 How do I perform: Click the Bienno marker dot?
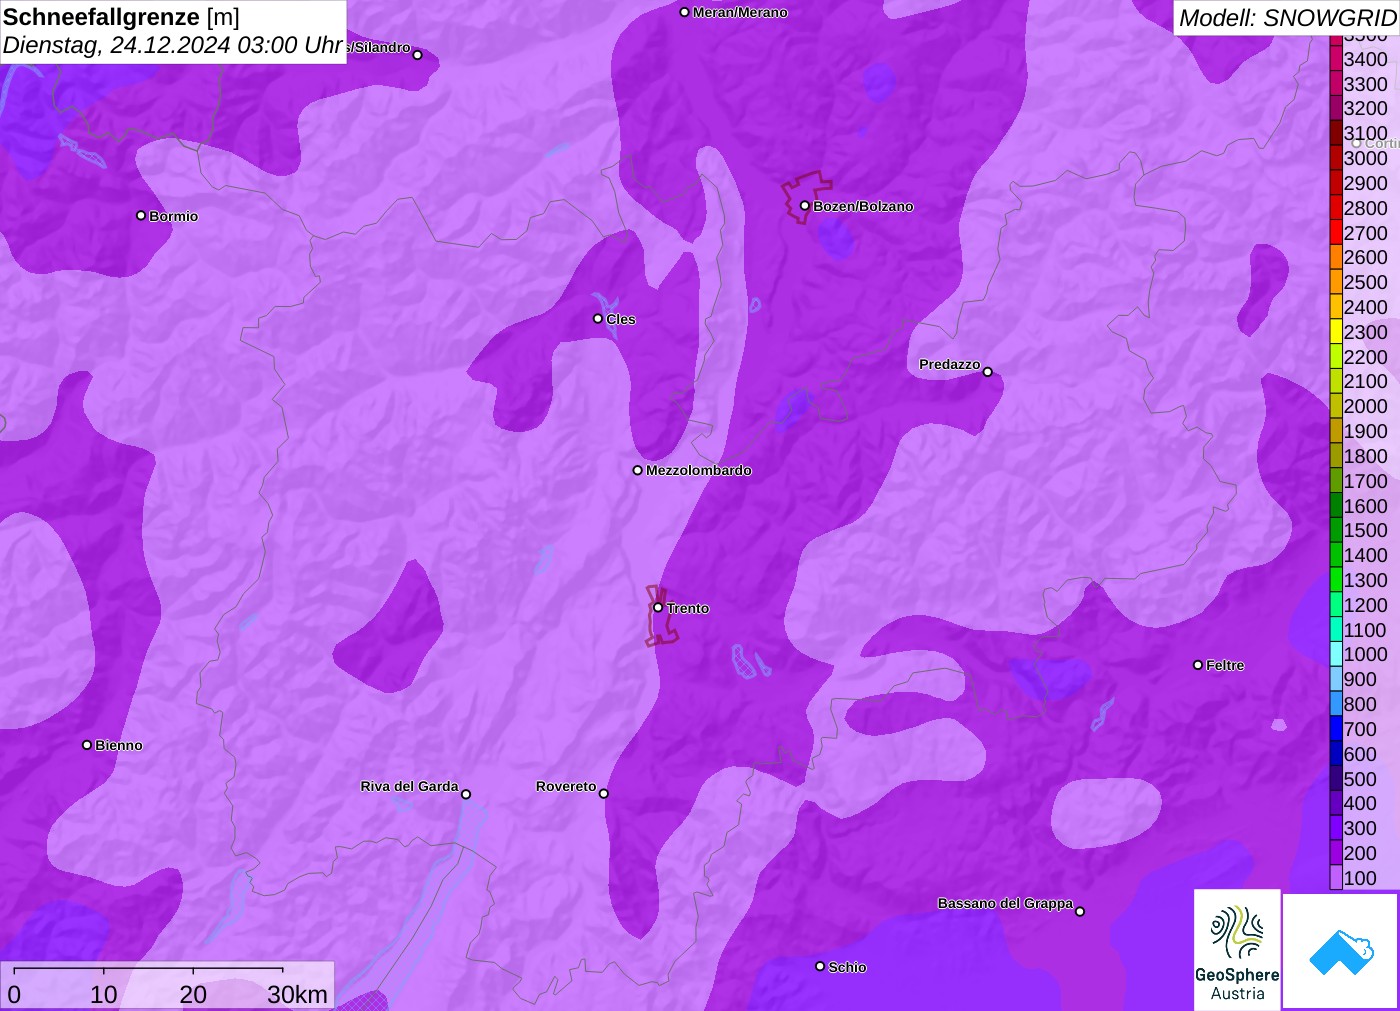coord(87,745)
